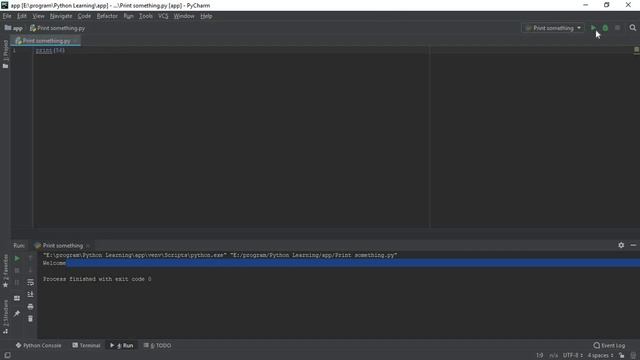Screen dimensions: 640x360
Task: Click the Pause output icon in Run panel
Action: coord(17,282)
